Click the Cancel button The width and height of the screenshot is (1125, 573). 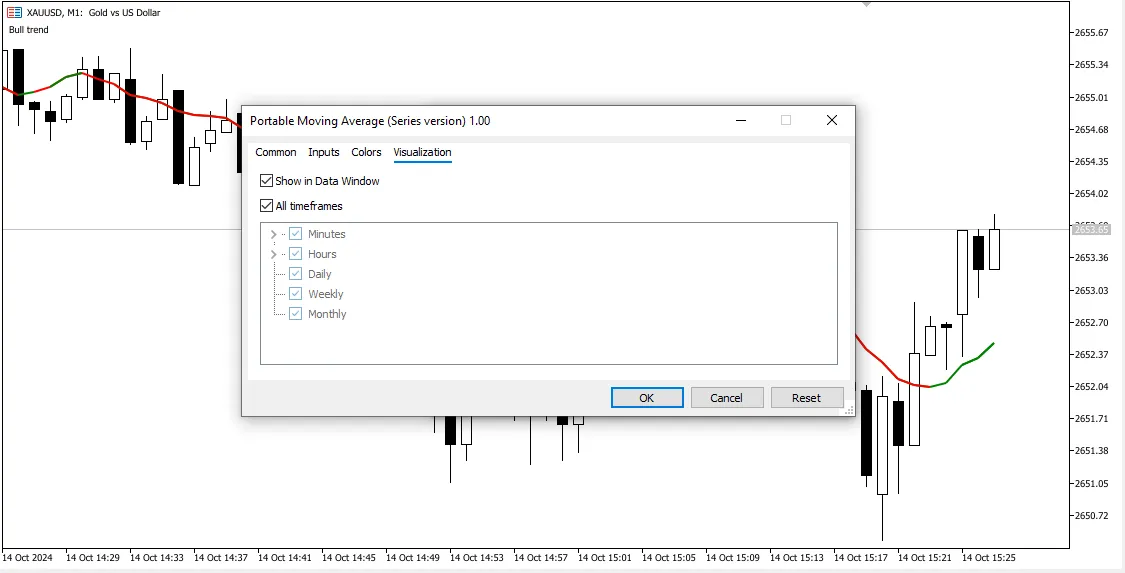(727, 398)
